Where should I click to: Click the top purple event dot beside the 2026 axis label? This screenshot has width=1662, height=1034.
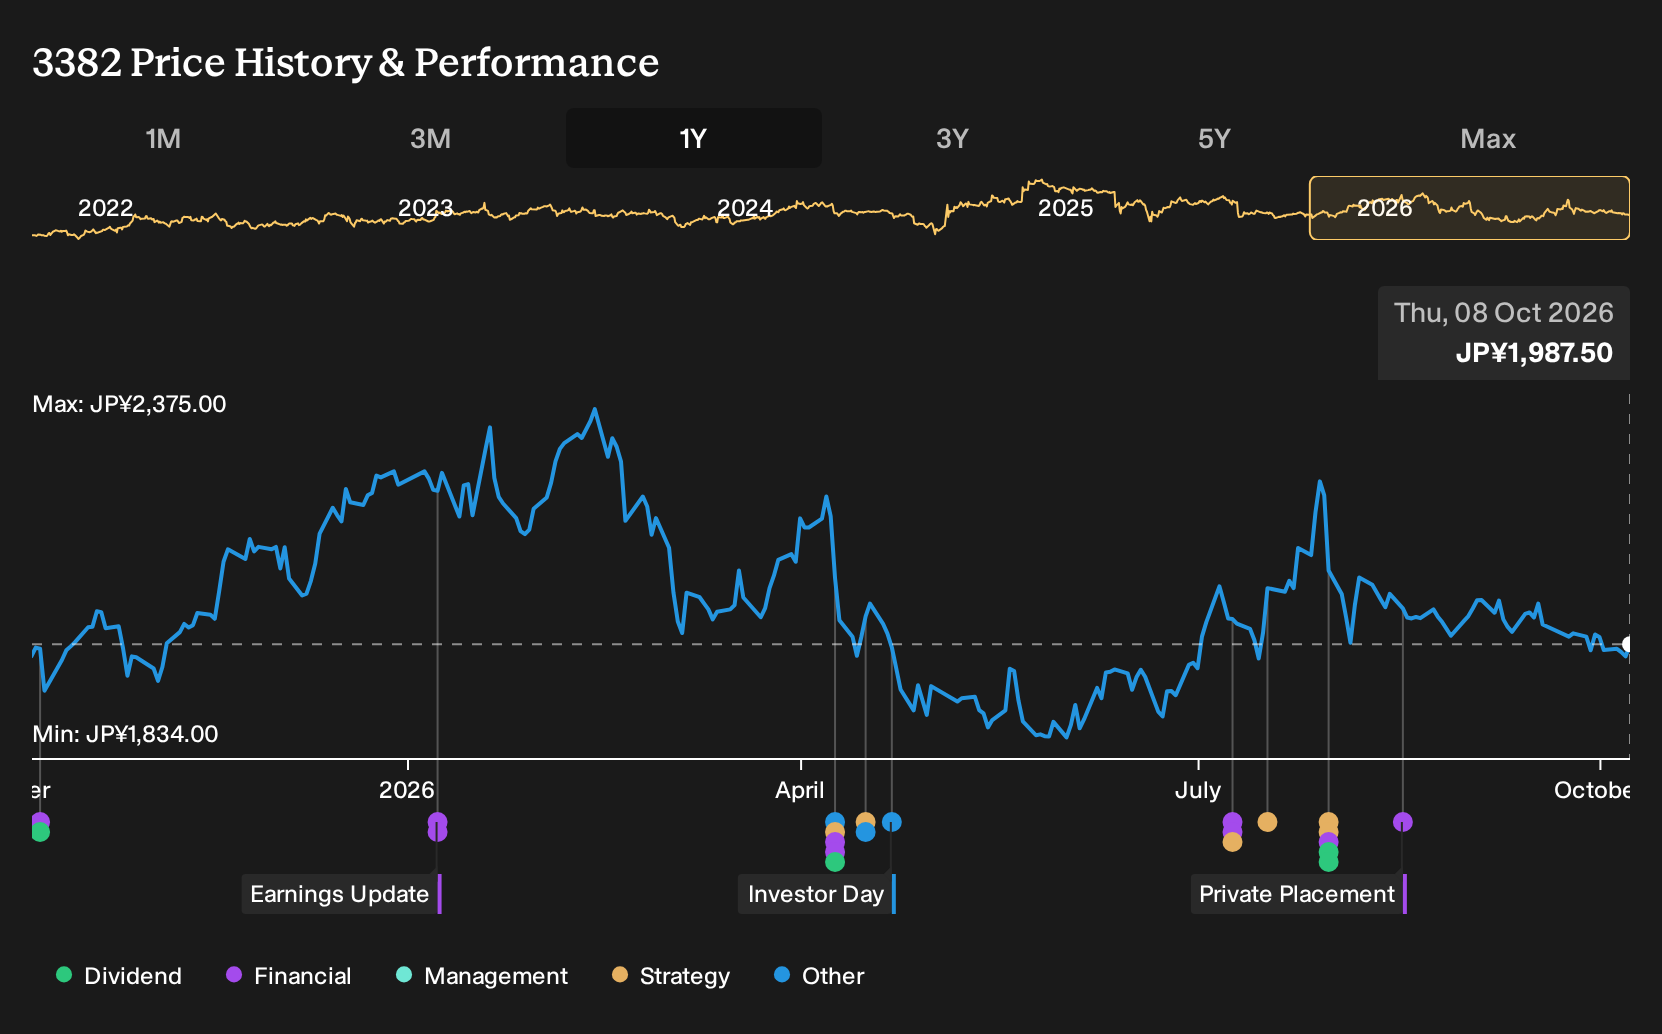click(x=437, y=822)
